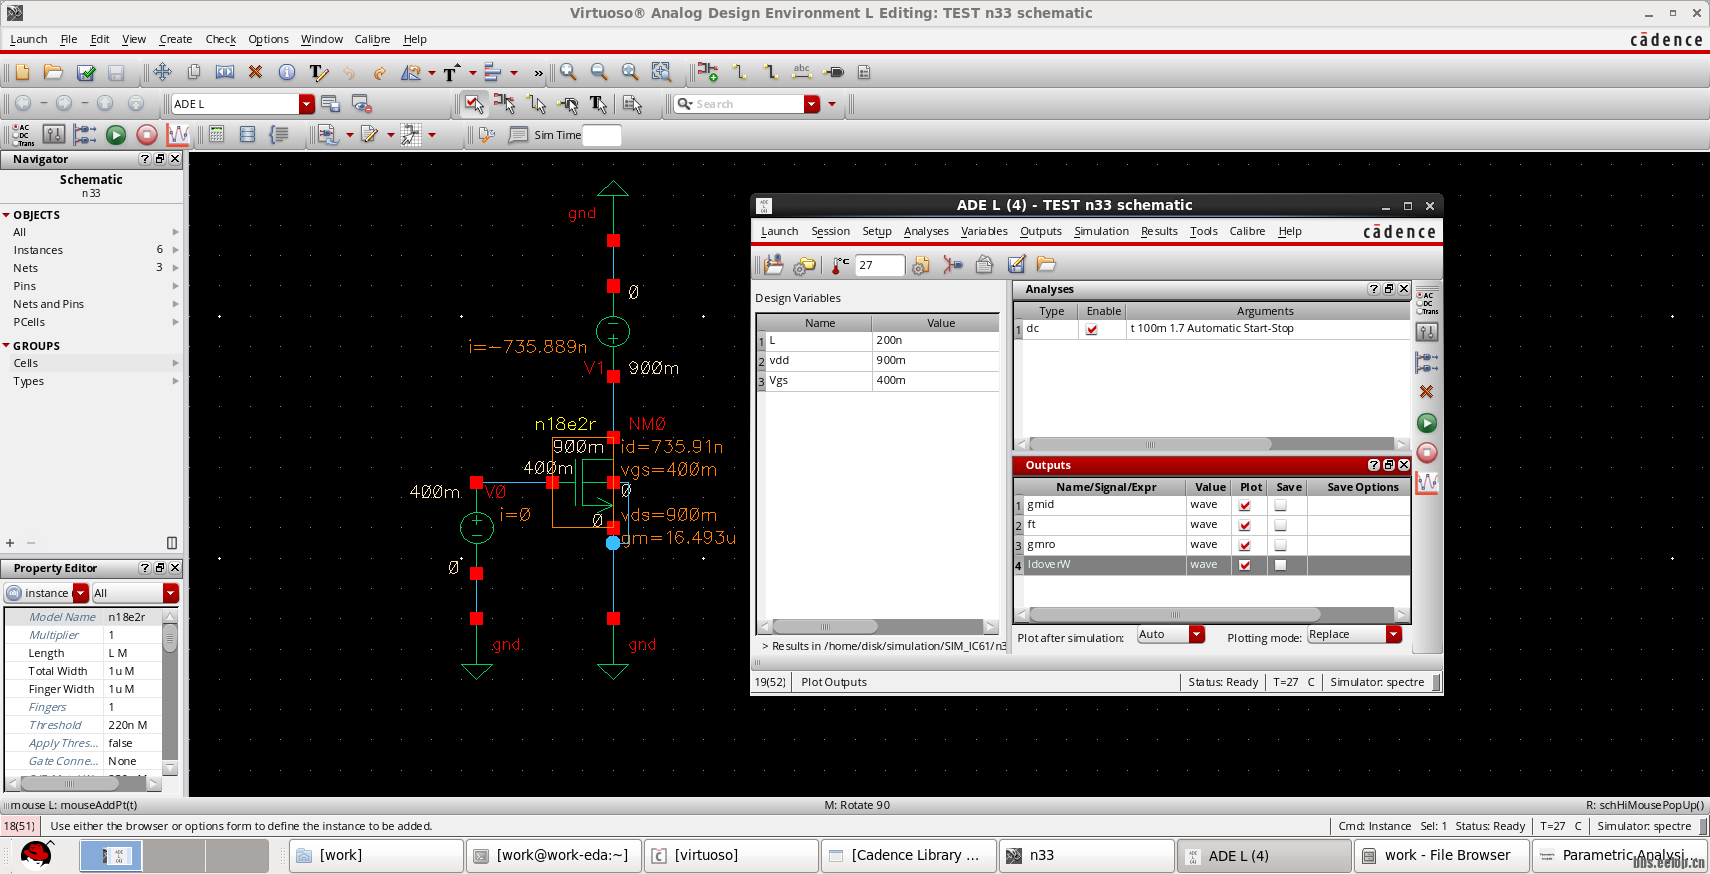Screen dimensions: 1710x874
Task: Click the New file icon in main toolbar
Action: point(22,72)
